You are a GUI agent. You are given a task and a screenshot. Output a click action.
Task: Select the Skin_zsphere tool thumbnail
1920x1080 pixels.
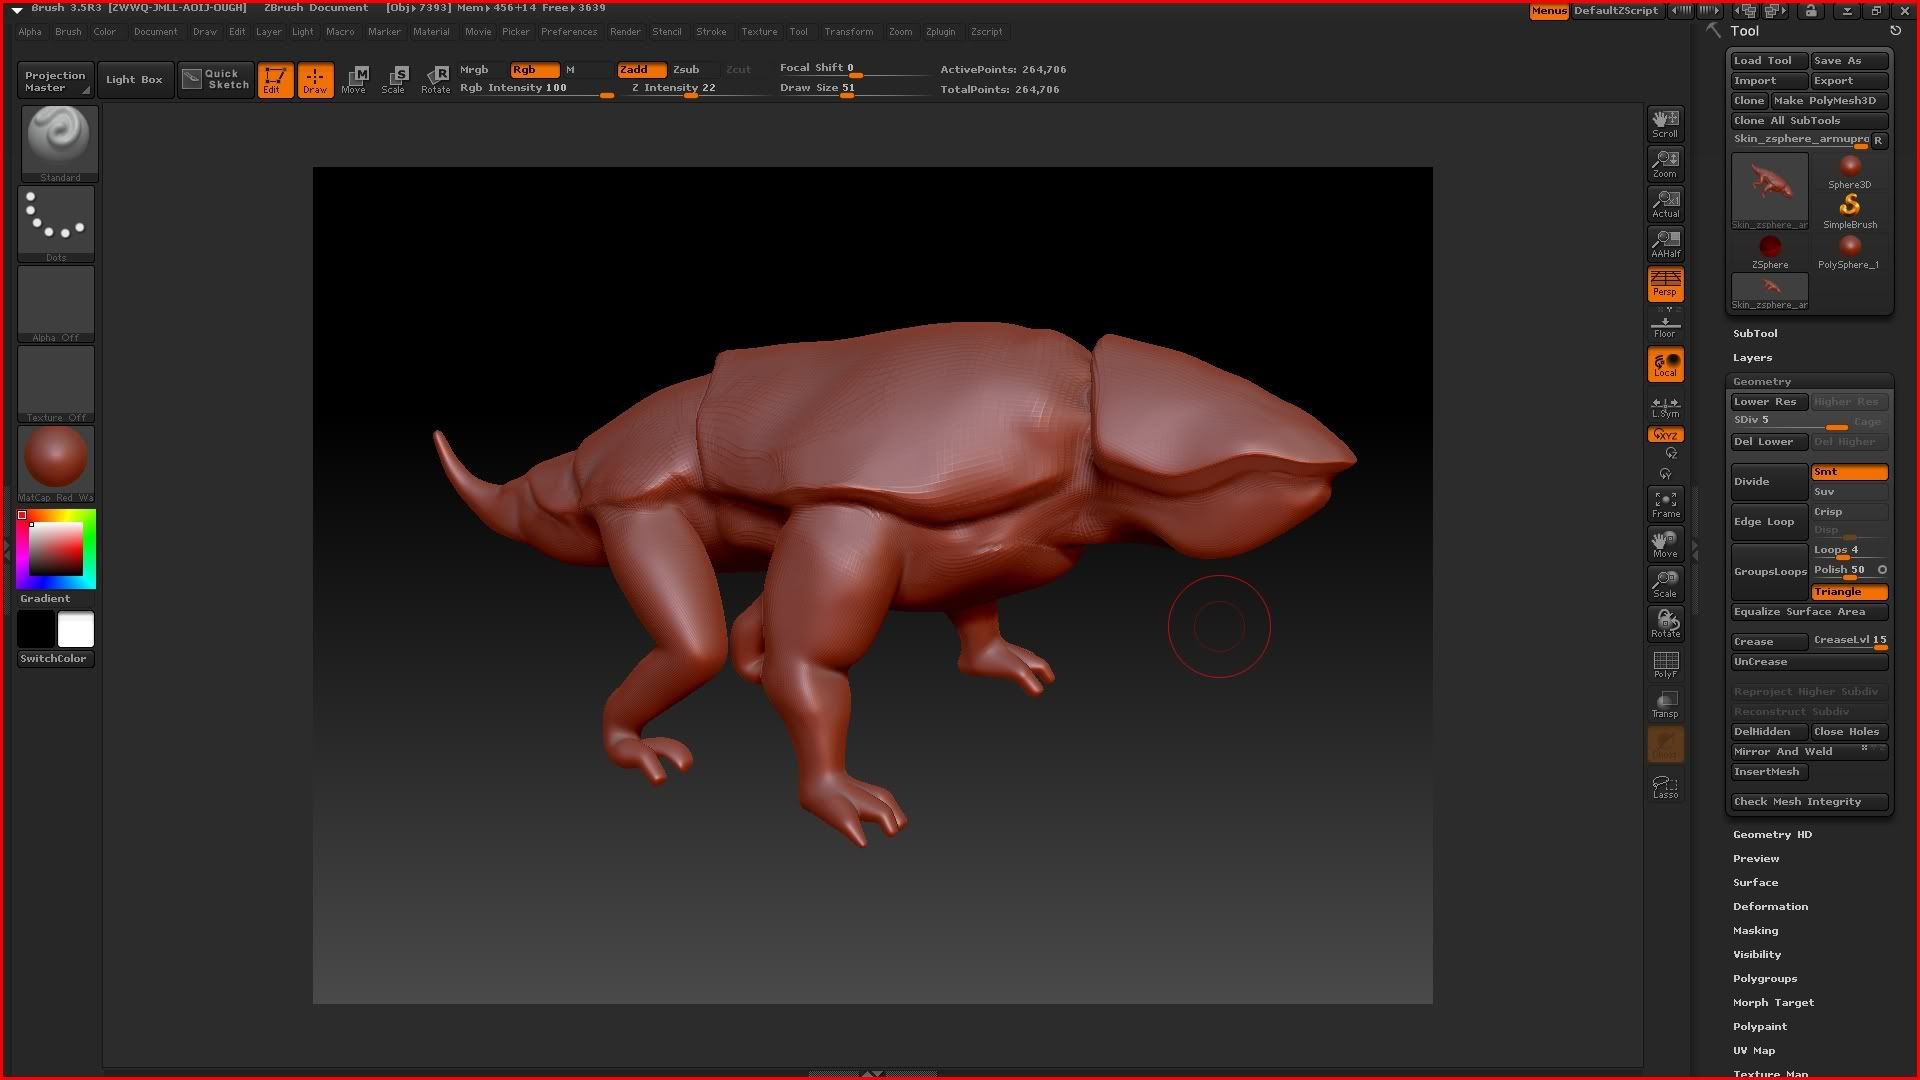(x=1769, y=191)
